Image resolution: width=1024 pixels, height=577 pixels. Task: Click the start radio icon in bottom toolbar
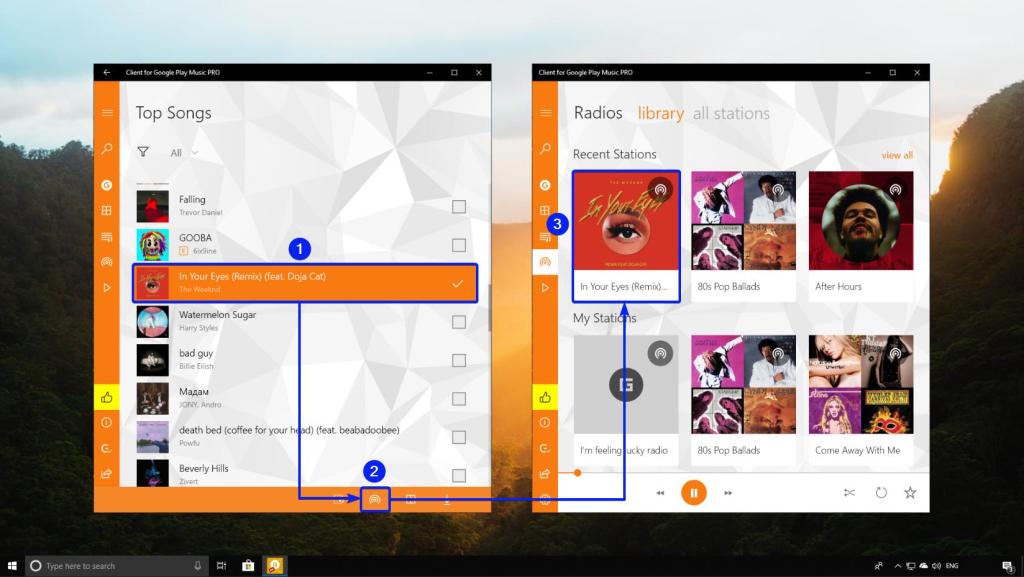coord(375,498)
